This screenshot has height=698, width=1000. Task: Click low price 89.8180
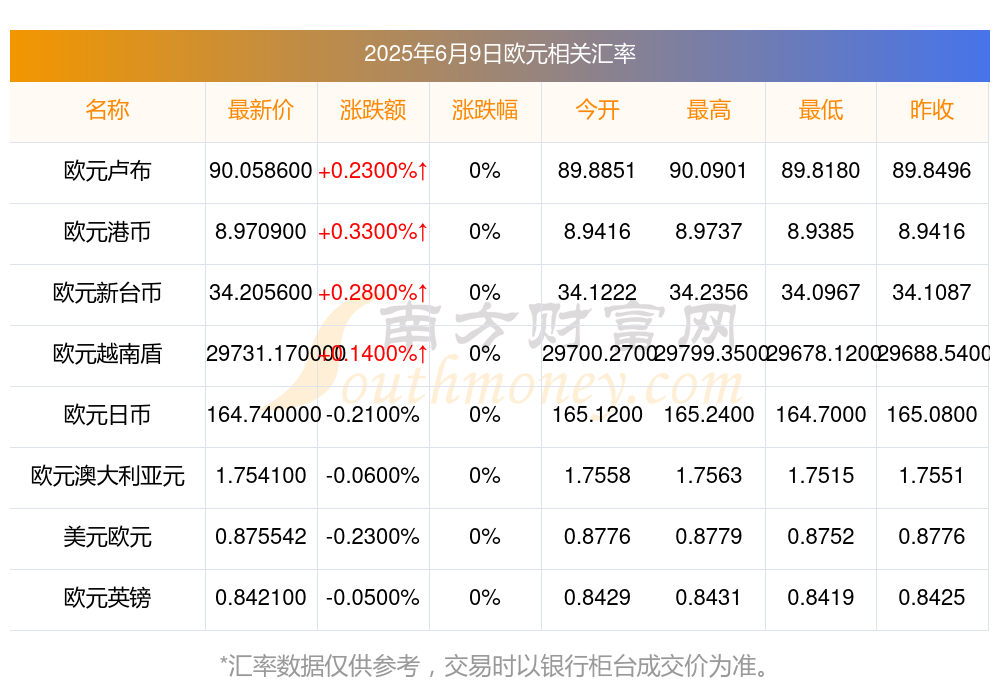point(821,170)
